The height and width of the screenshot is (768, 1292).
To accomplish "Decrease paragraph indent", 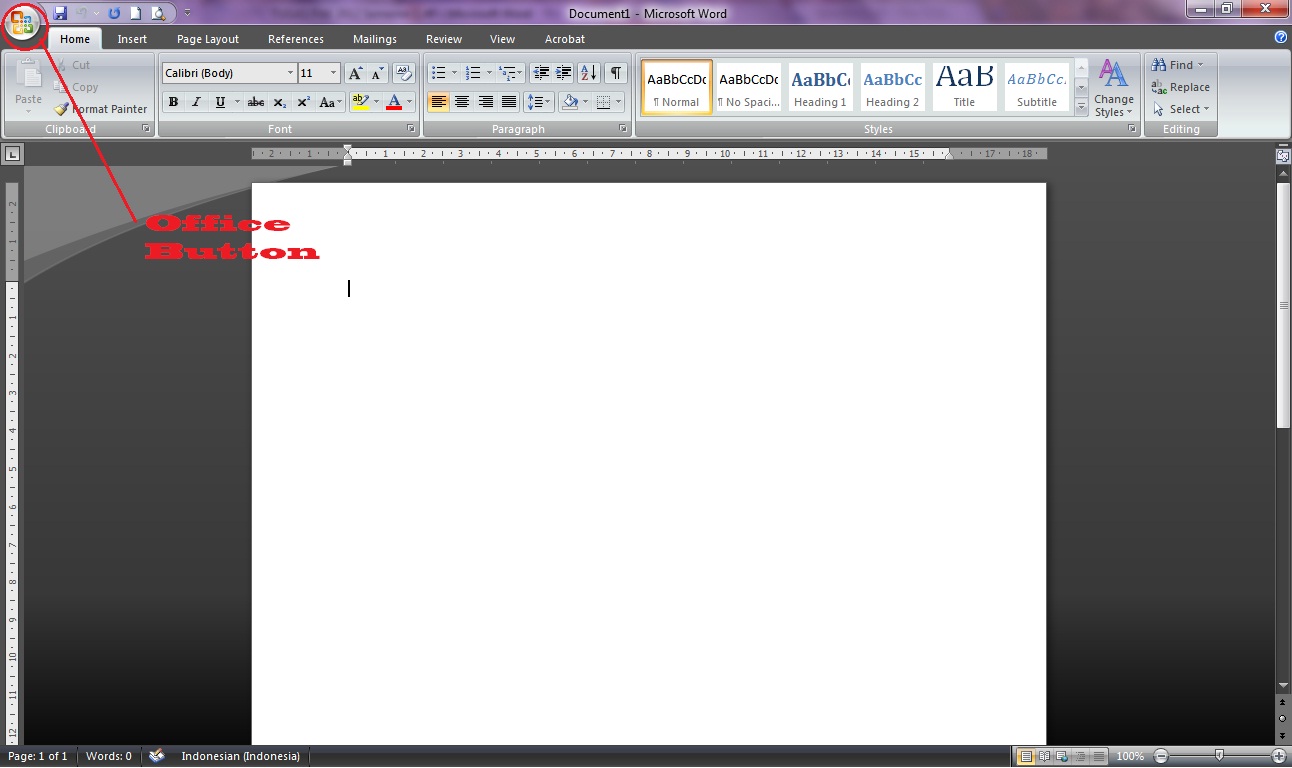I will coord(541,73).
